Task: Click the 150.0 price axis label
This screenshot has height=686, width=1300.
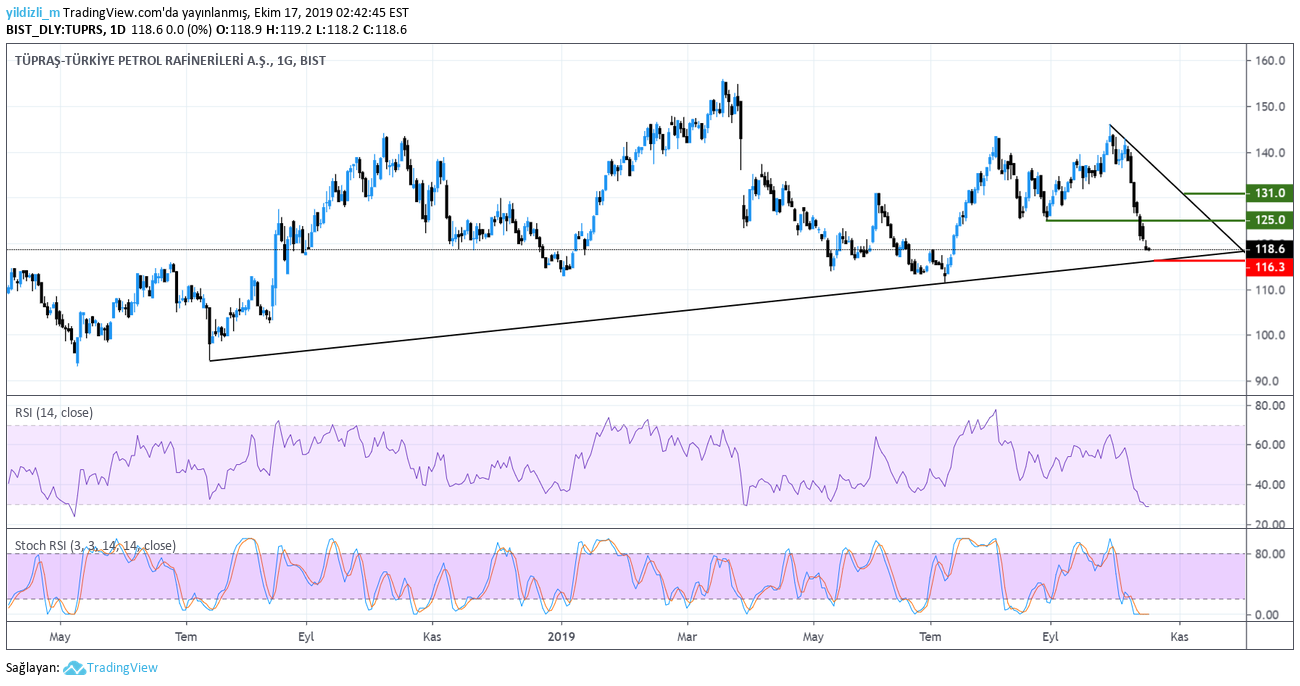Action: coord(1272,107)
